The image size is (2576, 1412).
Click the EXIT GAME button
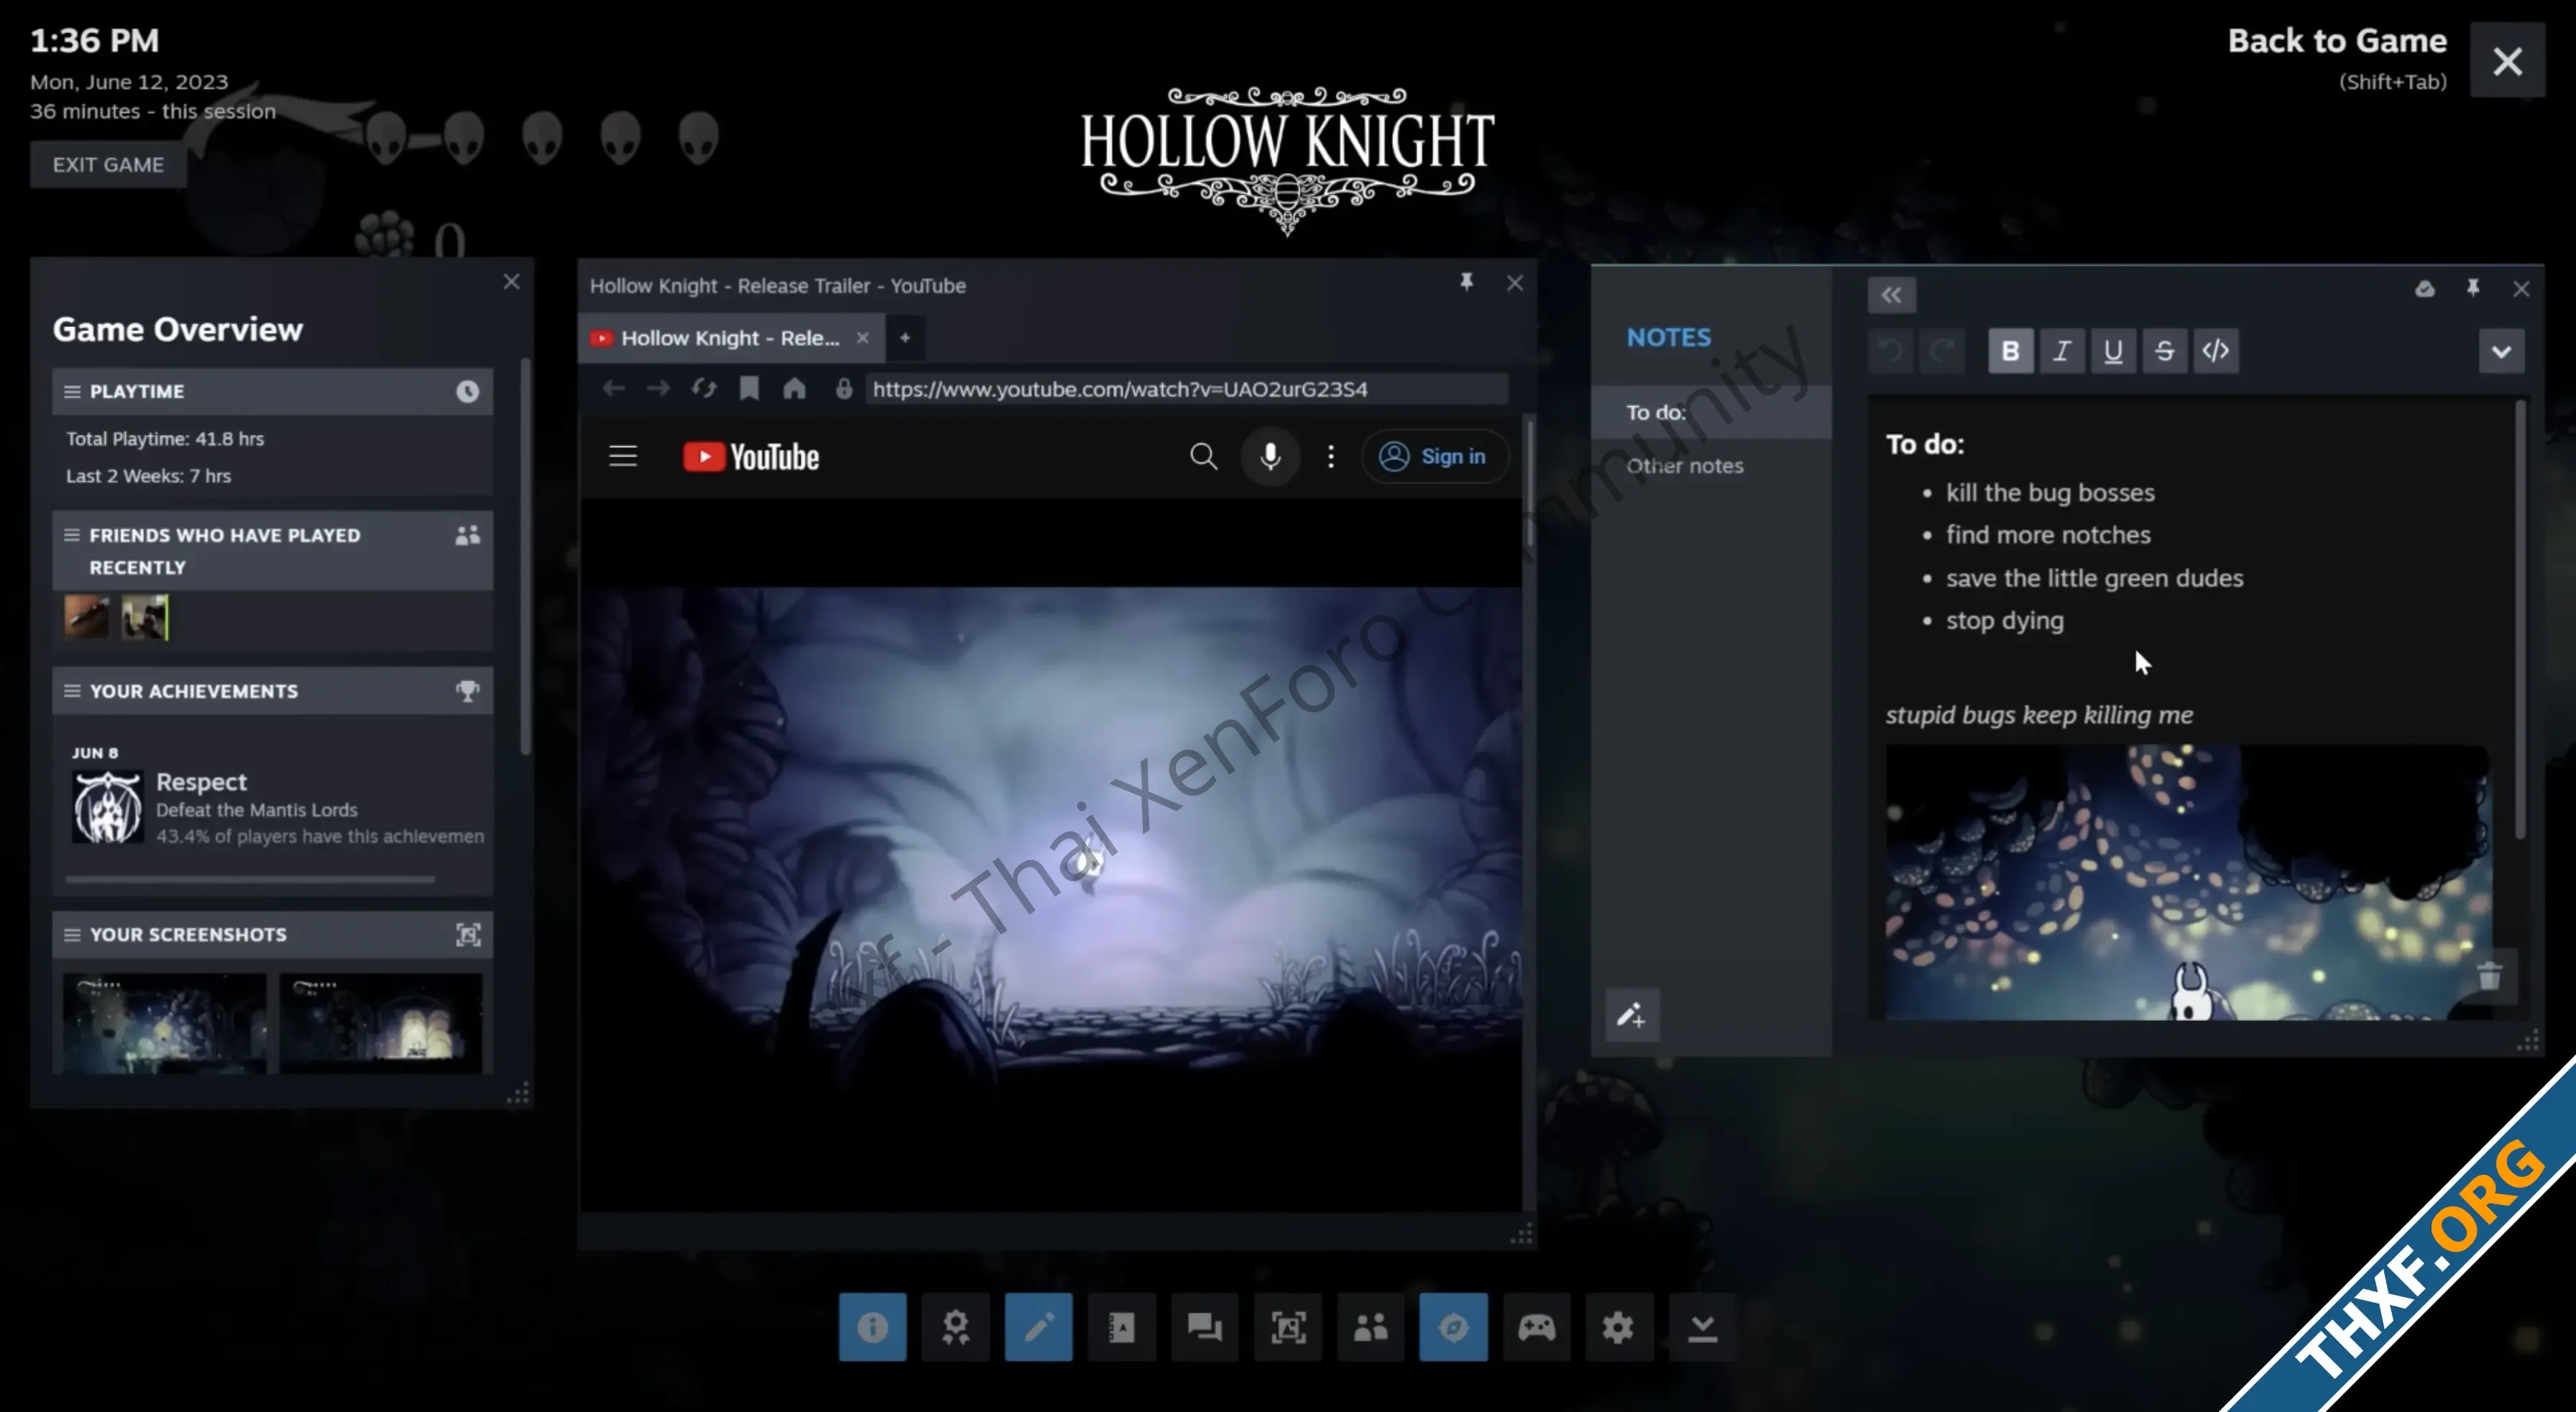pos(108,165)
